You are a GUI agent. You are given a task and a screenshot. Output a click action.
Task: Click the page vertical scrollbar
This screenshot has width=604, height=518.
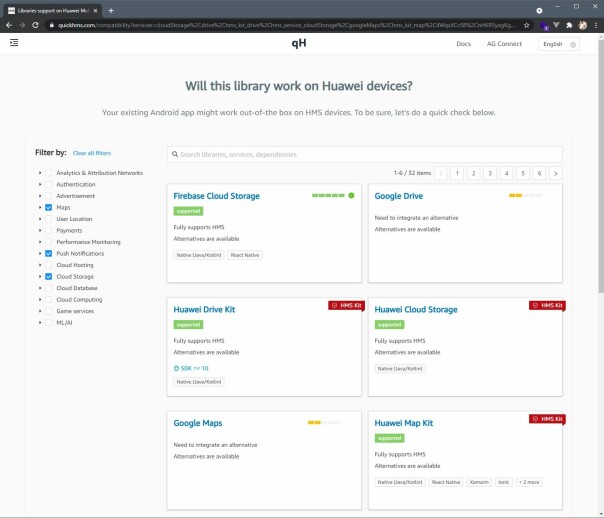pyautogui.click(x=601, y=166)
